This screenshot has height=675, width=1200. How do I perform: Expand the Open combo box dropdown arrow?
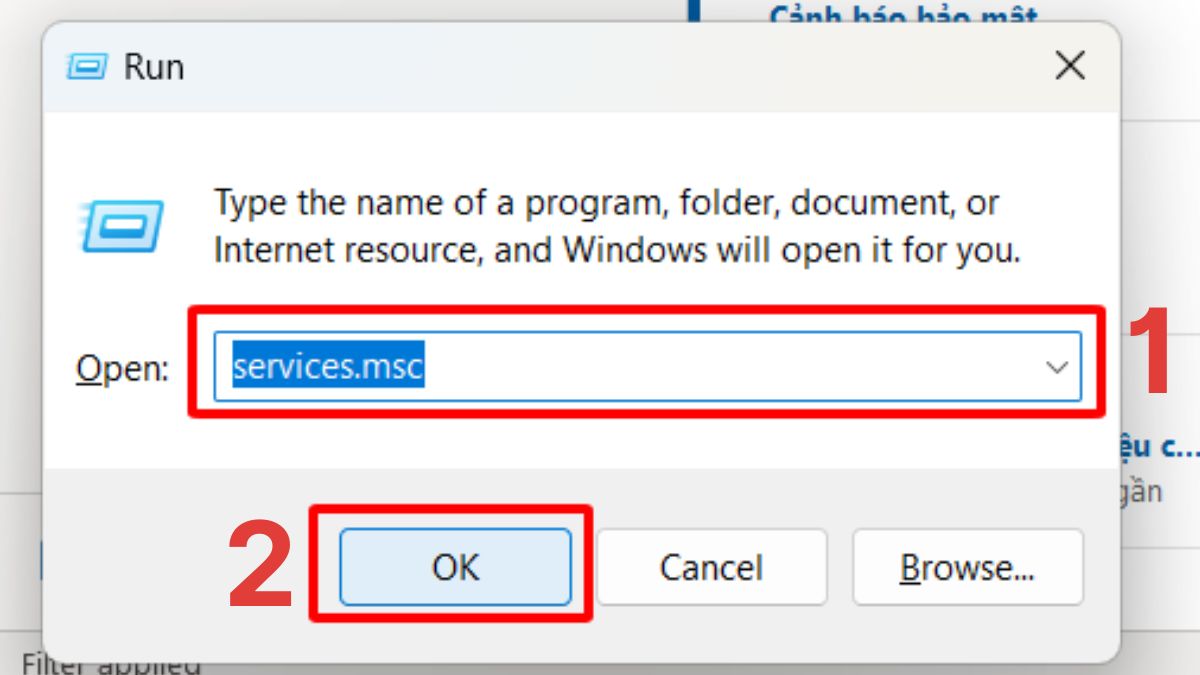(1057, 368)
